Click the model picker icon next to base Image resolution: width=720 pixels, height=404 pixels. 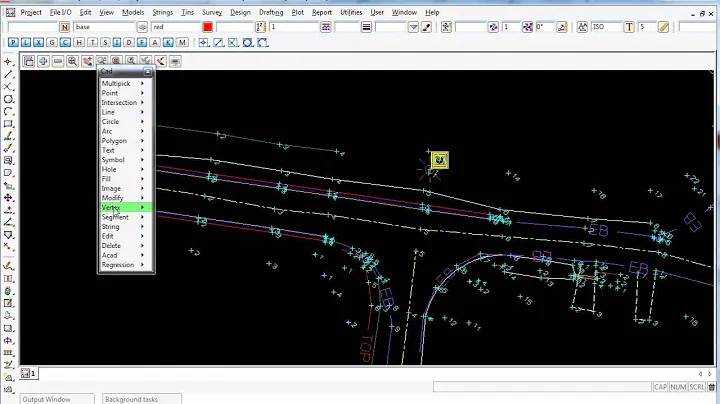[x=142, y=27]
